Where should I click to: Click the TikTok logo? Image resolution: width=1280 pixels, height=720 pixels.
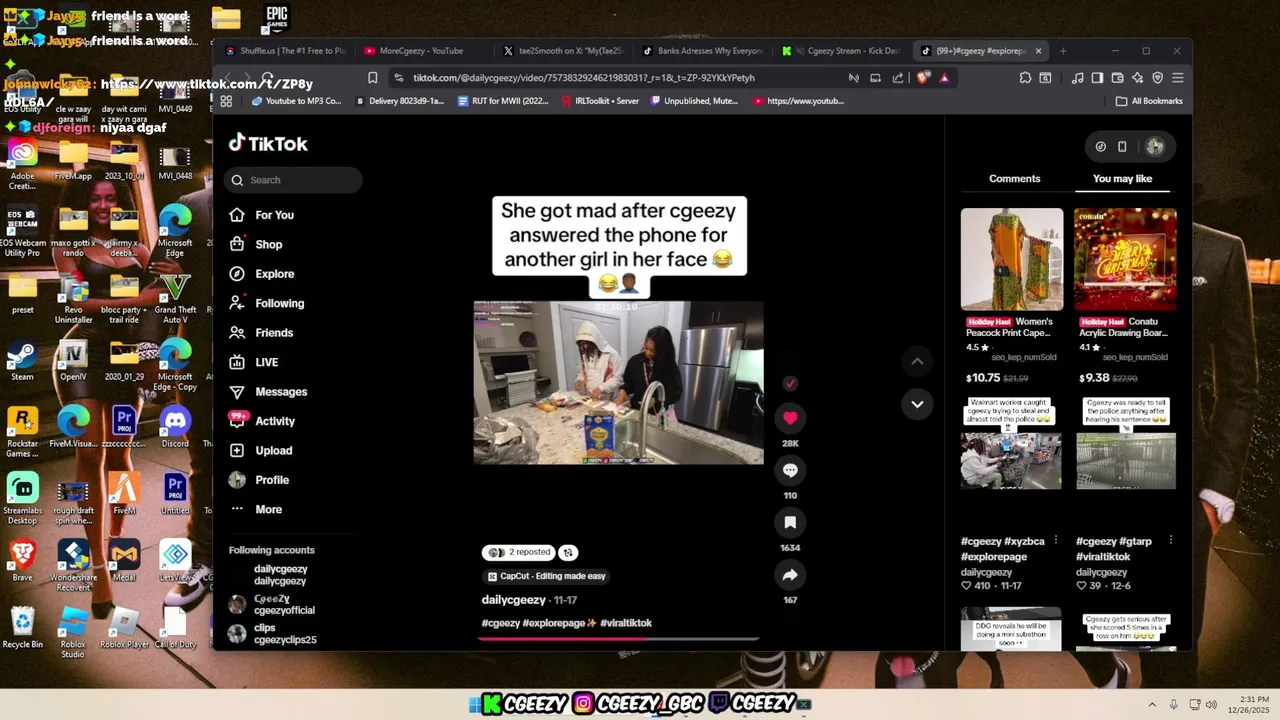pyautogui.click(x=268, y=144)
